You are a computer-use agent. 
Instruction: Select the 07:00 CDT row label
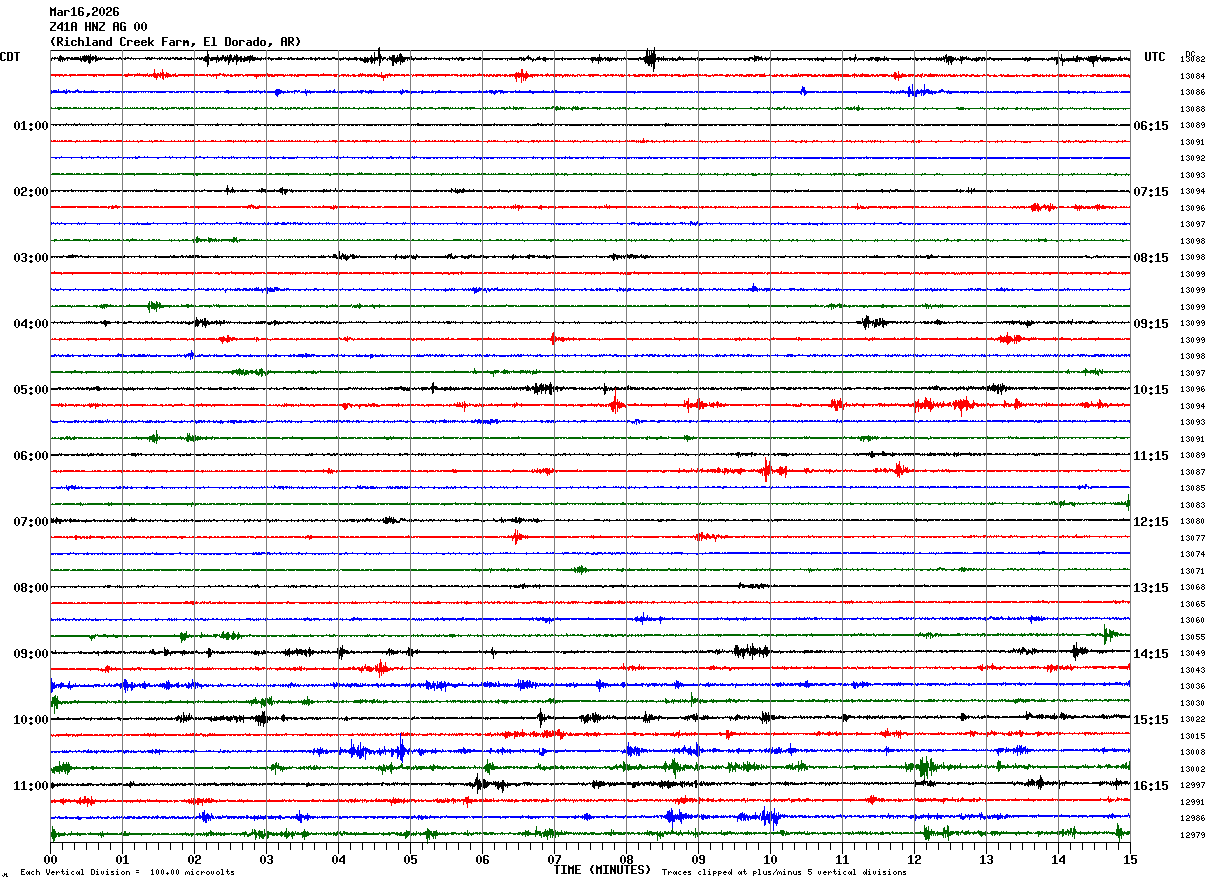(31, 522)
